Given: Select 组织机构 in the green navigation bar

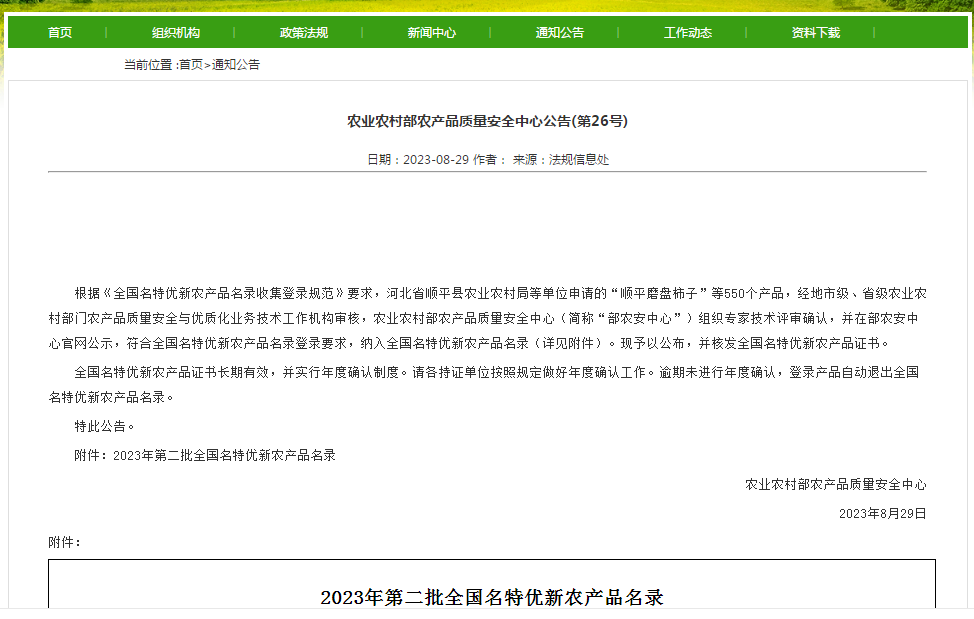Looking at the screenshot, I should pos(176,33).
